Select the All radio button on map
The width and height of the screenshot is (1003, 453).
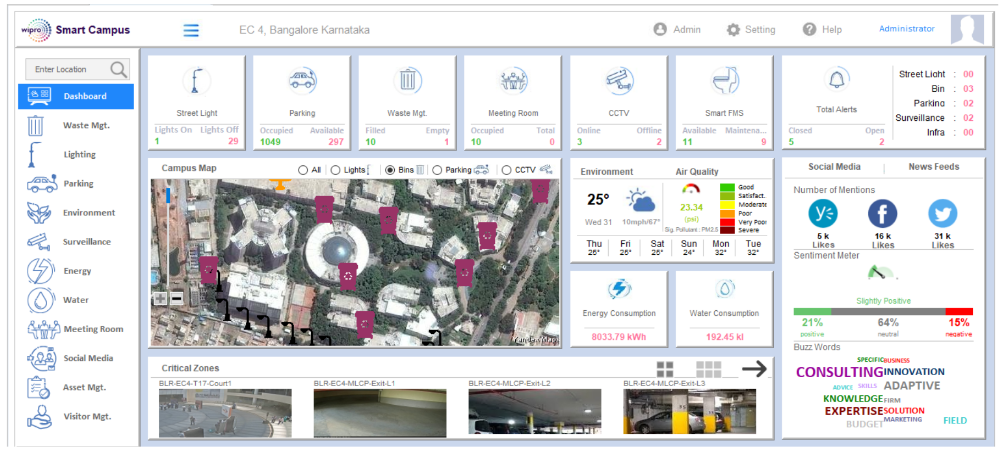304,171
